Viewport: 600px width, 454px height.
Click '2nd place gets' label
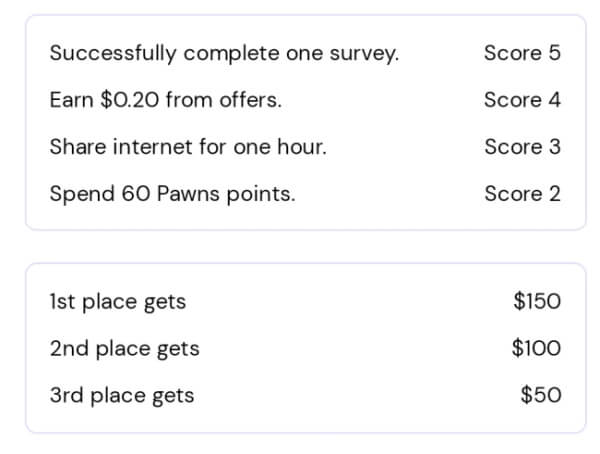(125, 349)
